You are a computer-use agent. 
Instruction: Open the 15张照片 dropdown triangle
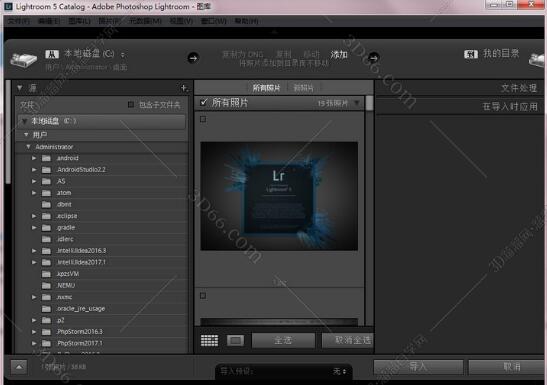click(x=357, y=103)
